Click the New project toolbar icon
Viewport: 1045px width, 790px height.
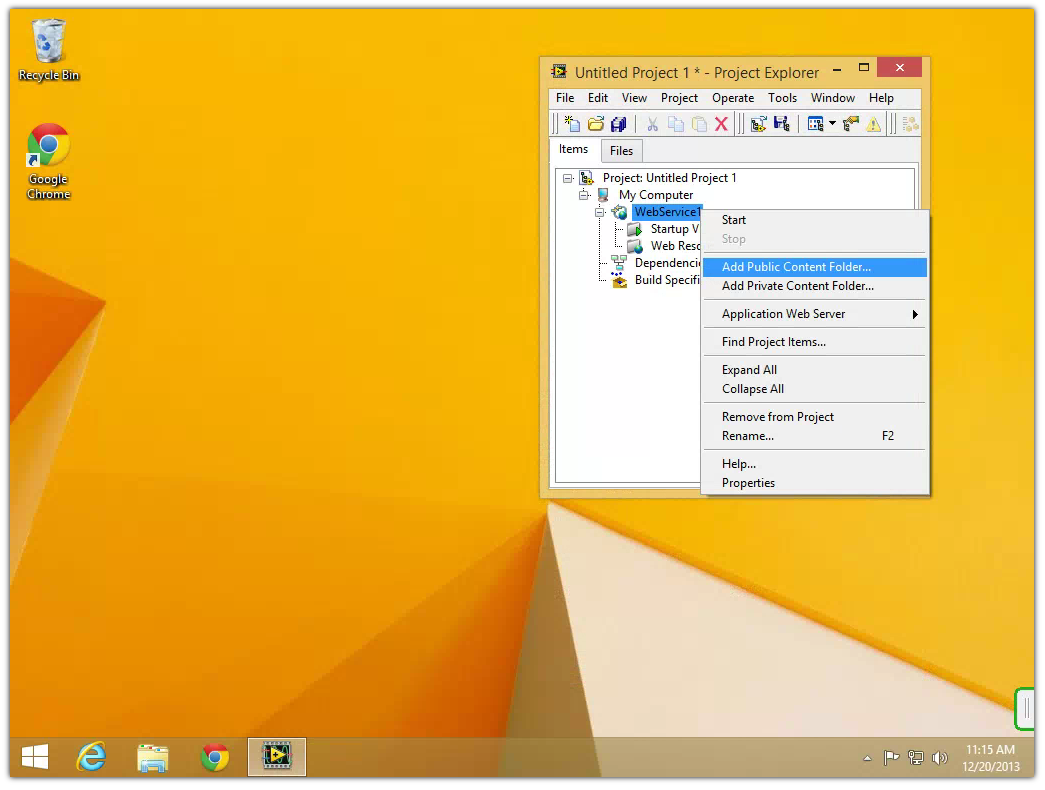tap(571, 124)
